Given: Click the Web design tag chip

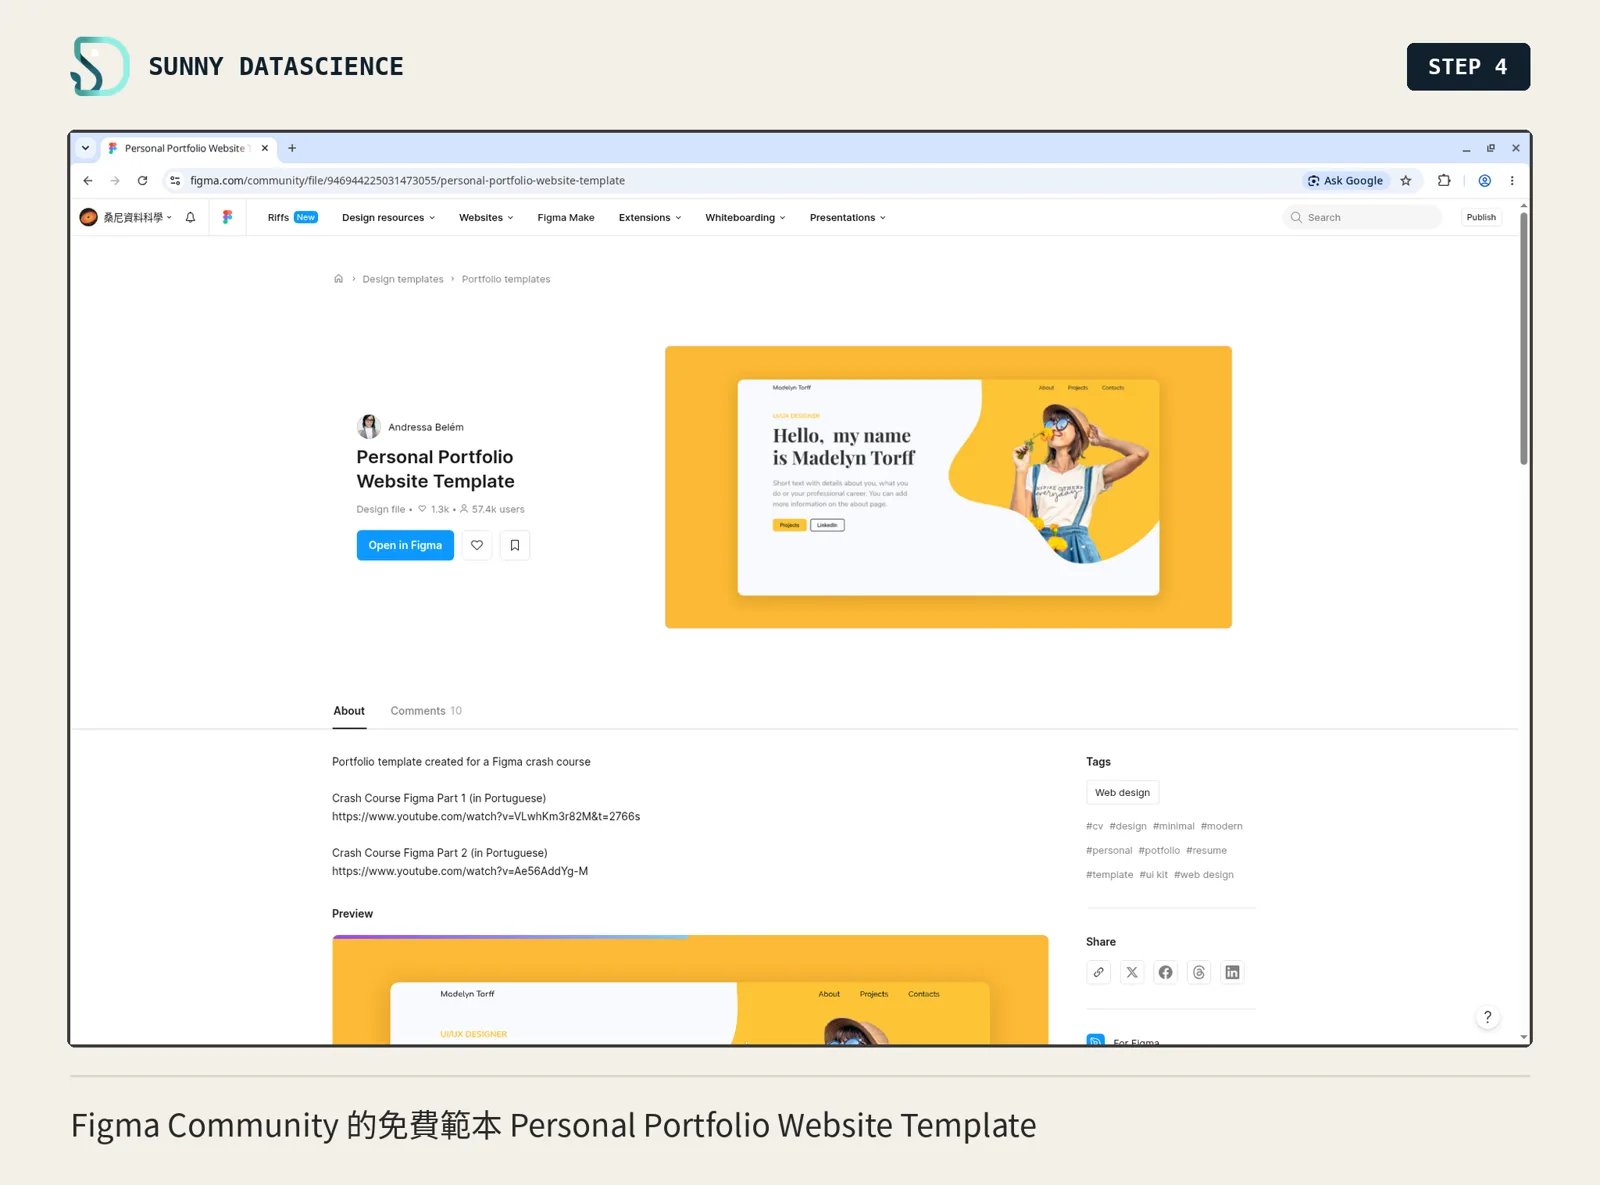Looking at the screenshot, I should 1122,793.
